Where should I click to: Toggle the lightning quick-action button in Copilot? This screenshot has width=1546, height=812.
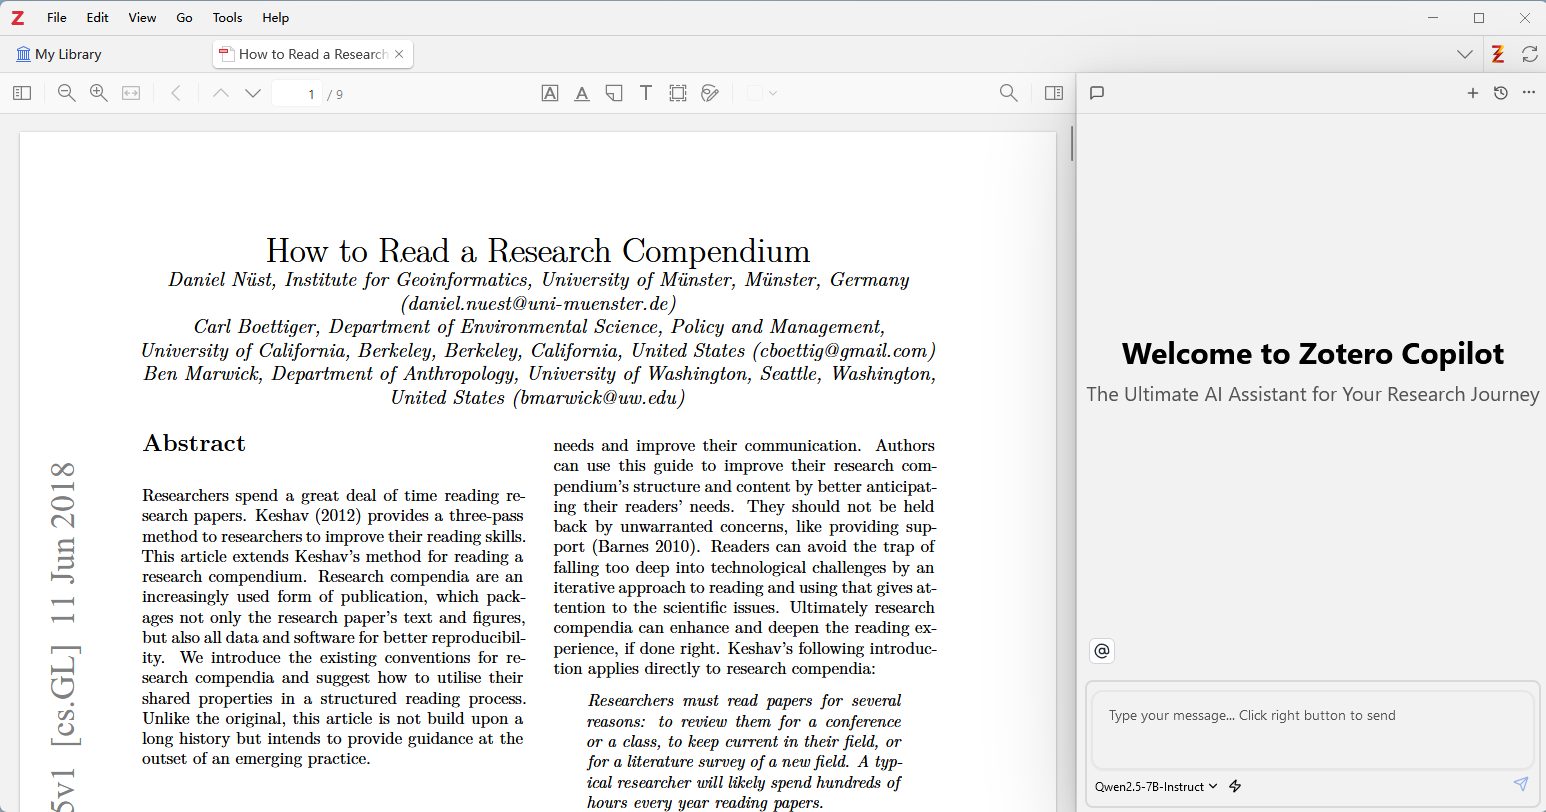[1235, 786]
